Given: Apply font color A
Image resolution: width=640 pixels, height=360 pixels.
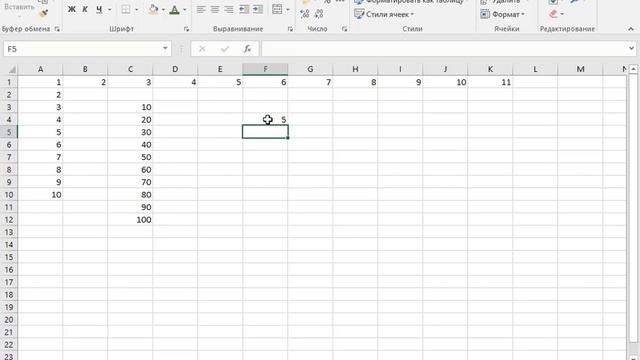Looking at the screenshot, I should [175, 9].
